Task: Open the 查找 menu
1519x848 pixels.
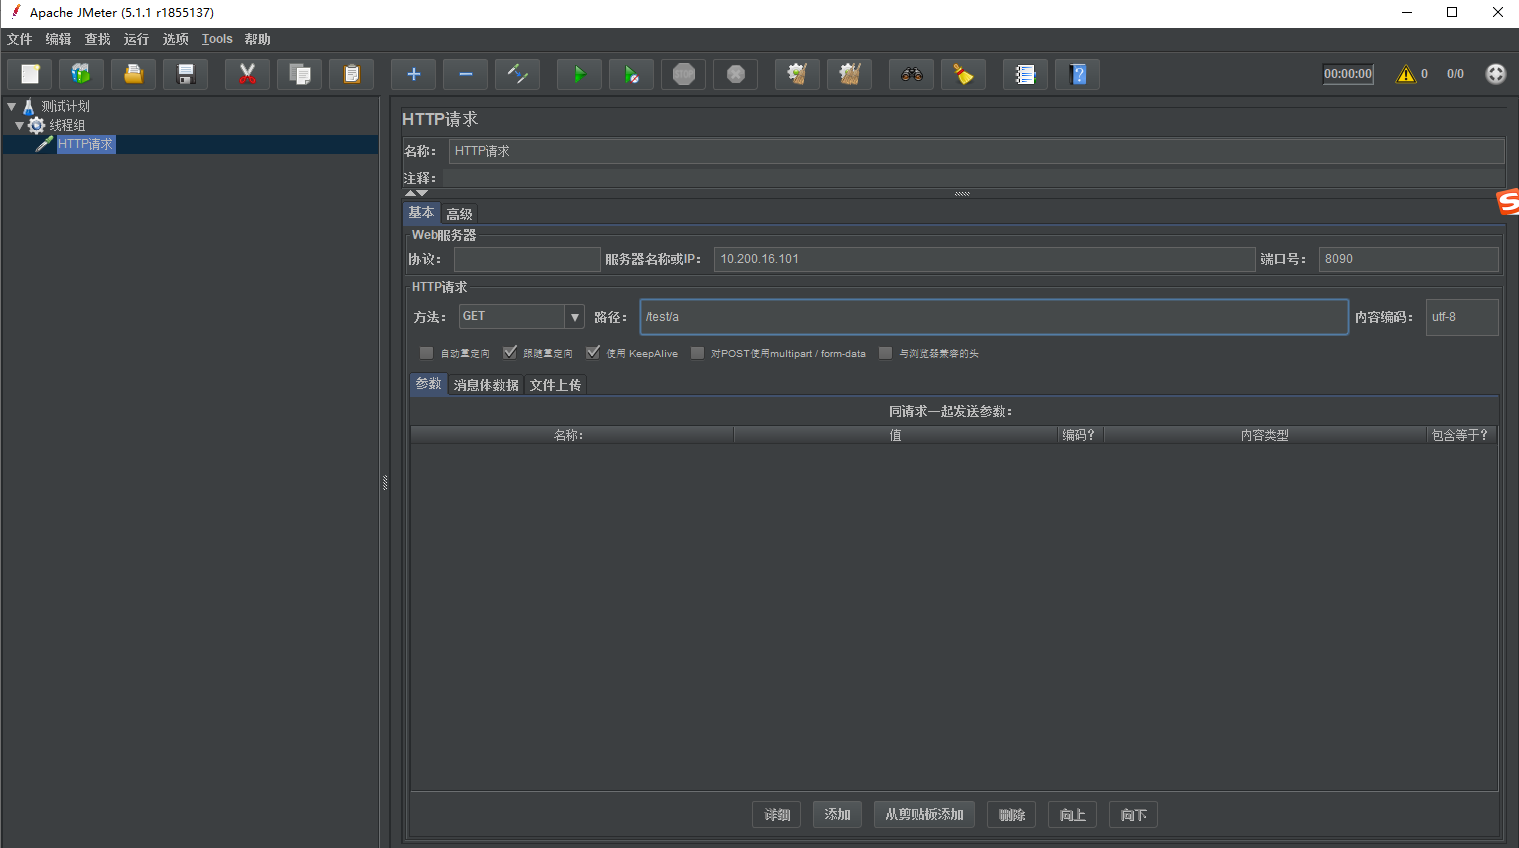Action: click(97, 39)
